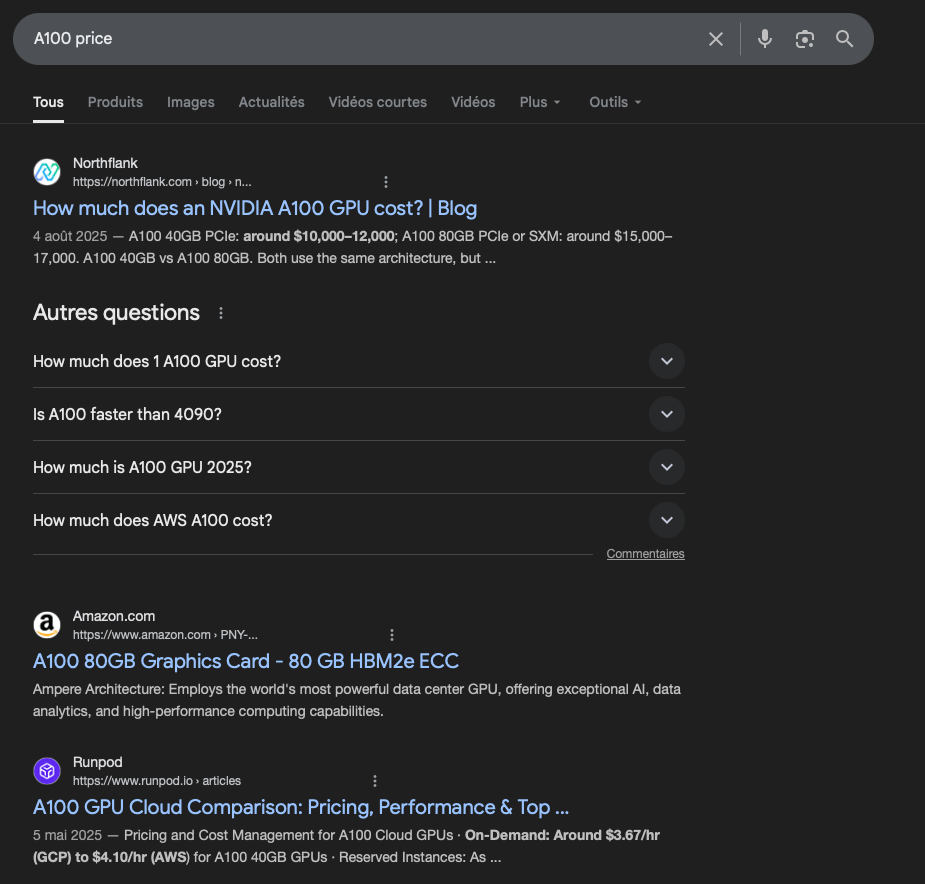Clear the search box with X icon
925x884 pixels.
[716, 39]
